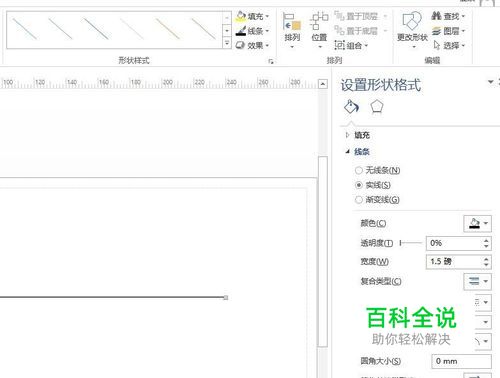
Task: Open the 线条 line pen menu in ribbon
Action: pyautogui.click(x=252, y=31)
